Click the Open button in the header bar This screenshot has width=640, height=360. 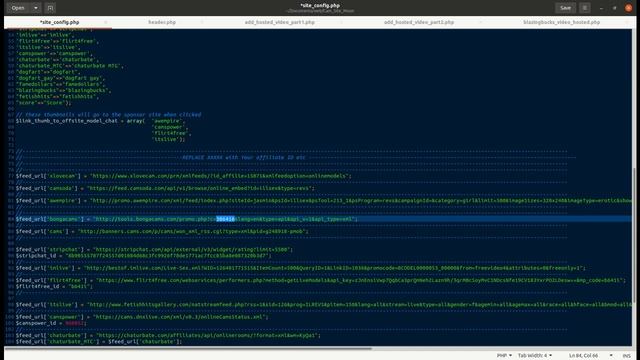[x=18, y=8]
